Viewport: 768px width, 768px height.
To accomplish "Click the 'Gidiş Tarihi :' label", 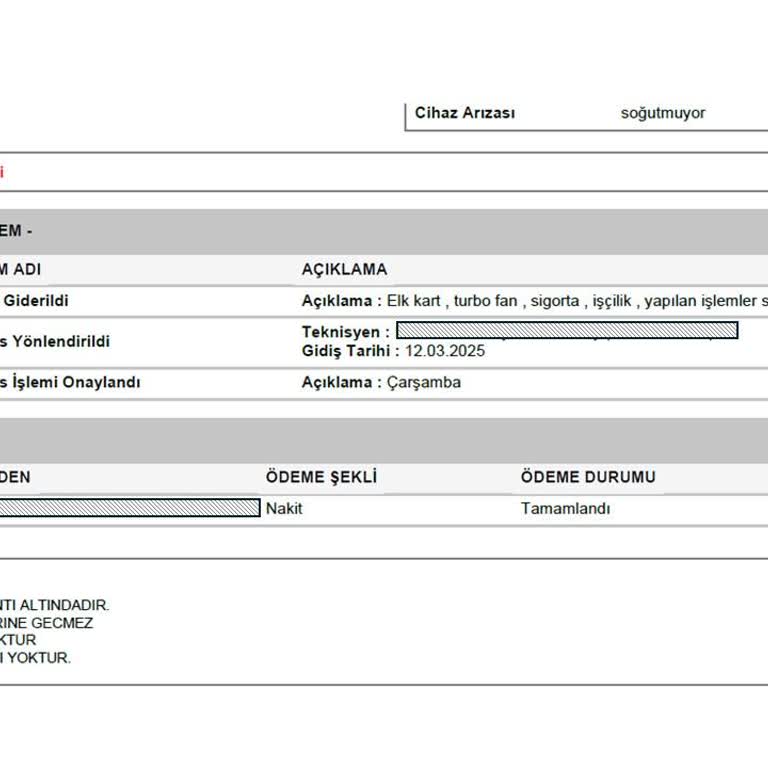I will point(351,351).
